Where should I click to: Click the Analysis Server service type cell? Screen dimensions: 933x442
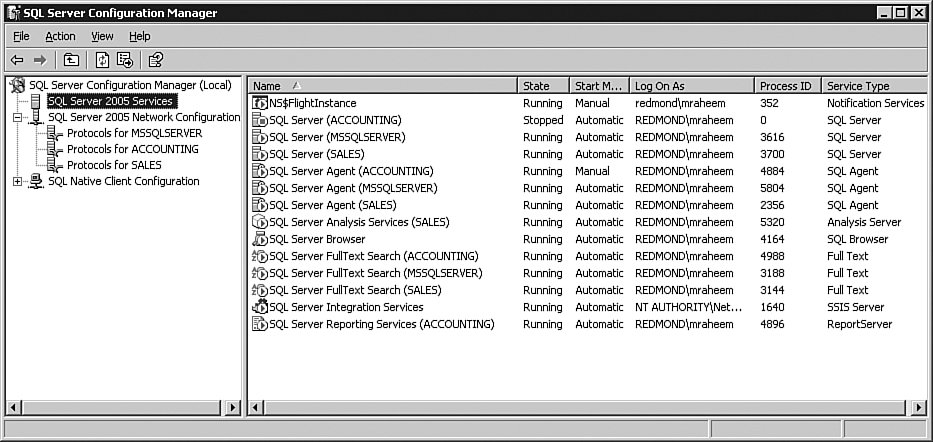tap(864, 222)
